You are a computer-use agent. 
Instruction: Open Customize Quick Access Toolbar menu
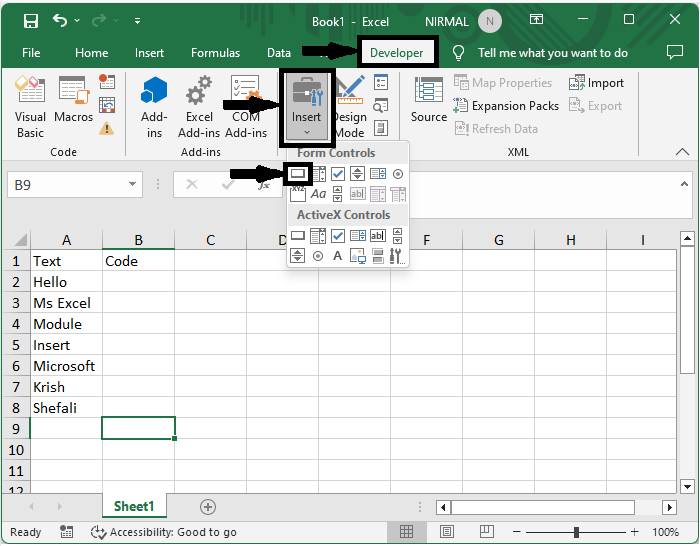pyautogui.click(x=138, y=21)
